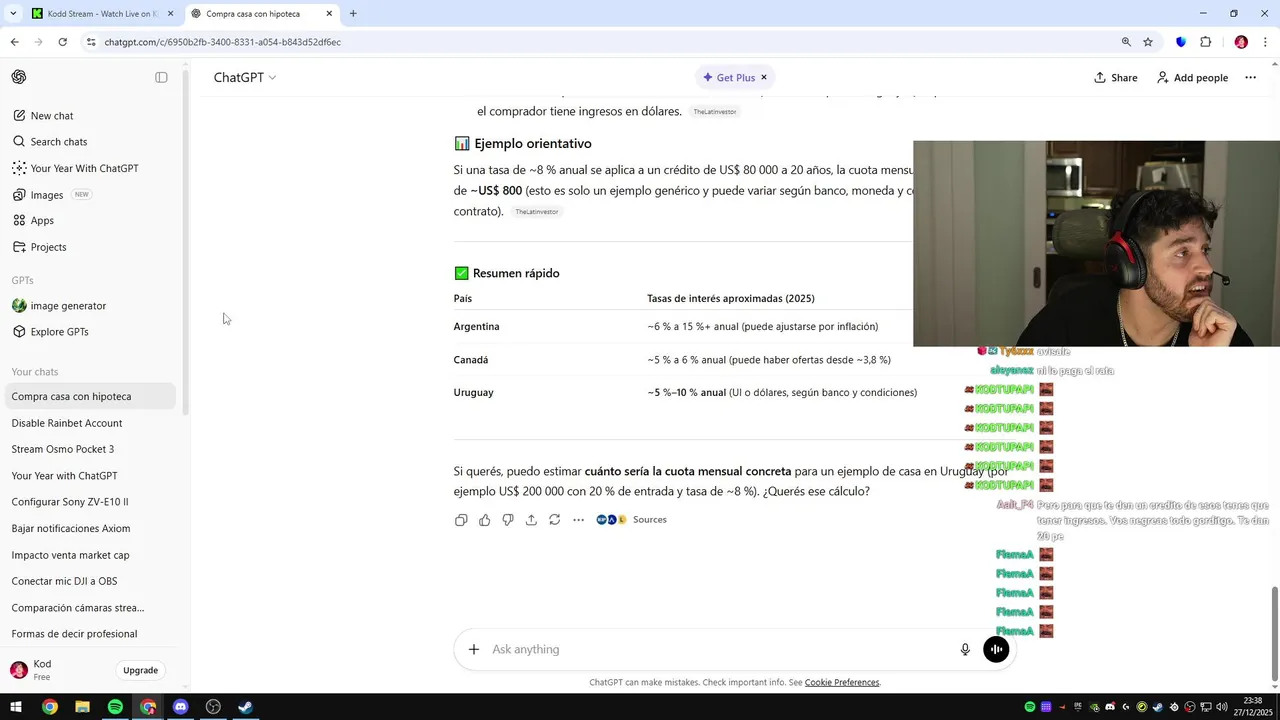The width and height of the screenshot is (1280, 720).
Task: Regenerate the response
Action: (x=555, y=520)
